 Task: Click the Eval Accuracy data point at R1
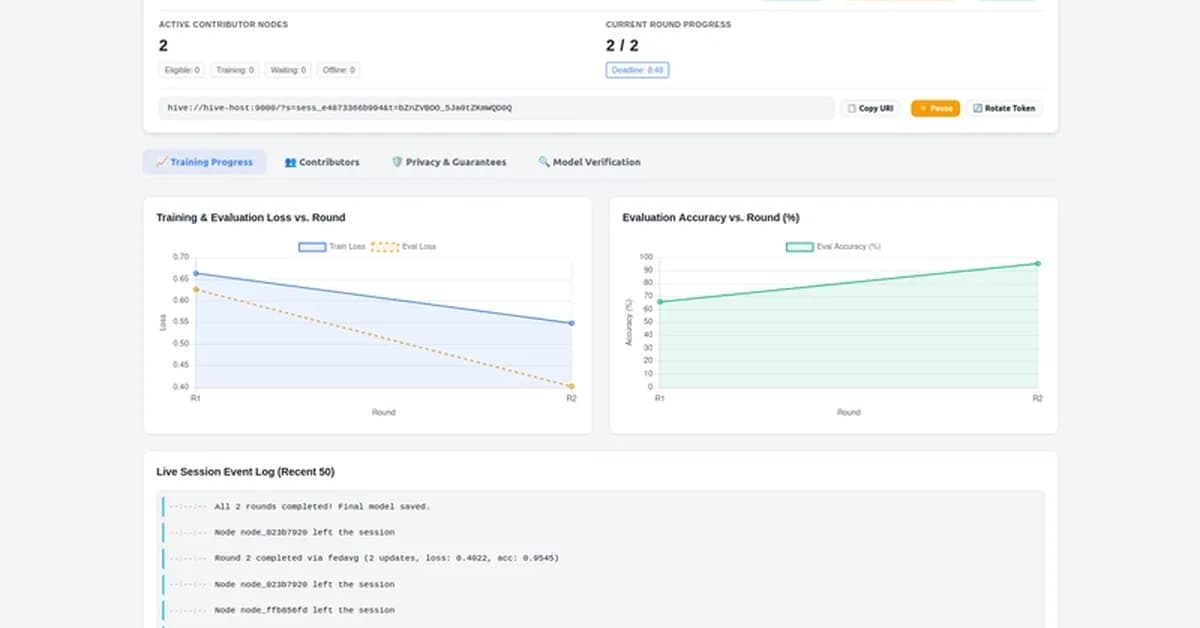pyautogui.click(x=660, y=301)
